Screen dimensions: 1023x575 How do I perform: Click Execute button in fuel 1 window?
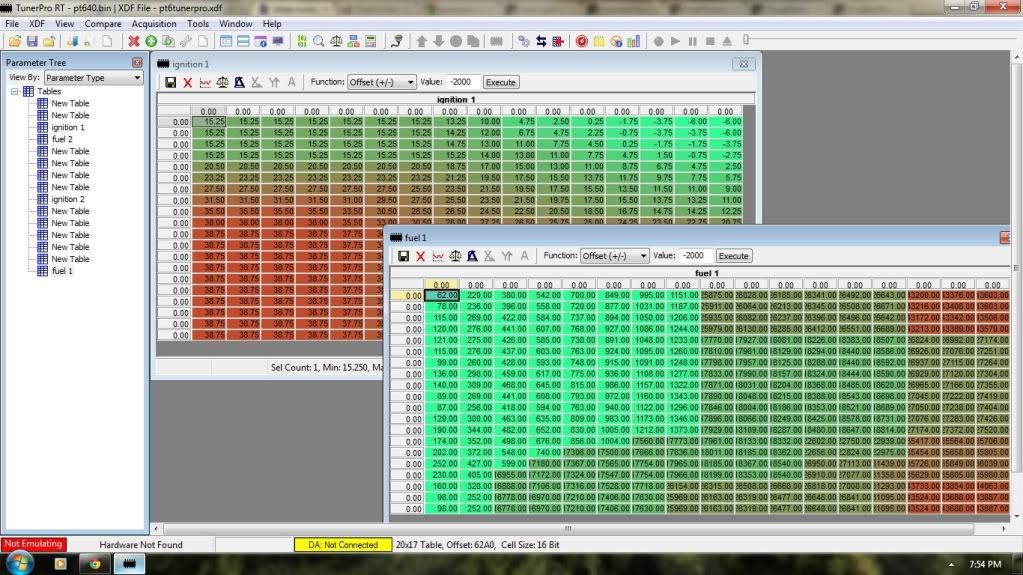[x=733, y=256]
